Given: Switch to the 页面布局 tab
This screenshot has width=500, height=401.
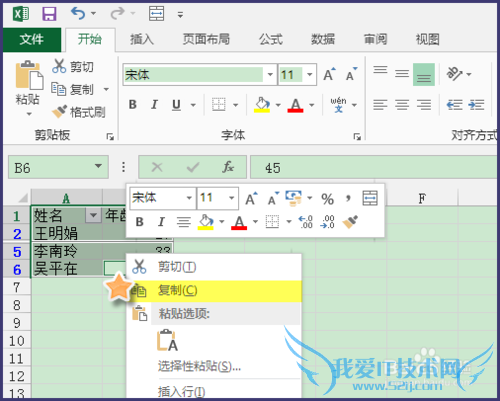Looking at the screenshot, I should [206, 39].
